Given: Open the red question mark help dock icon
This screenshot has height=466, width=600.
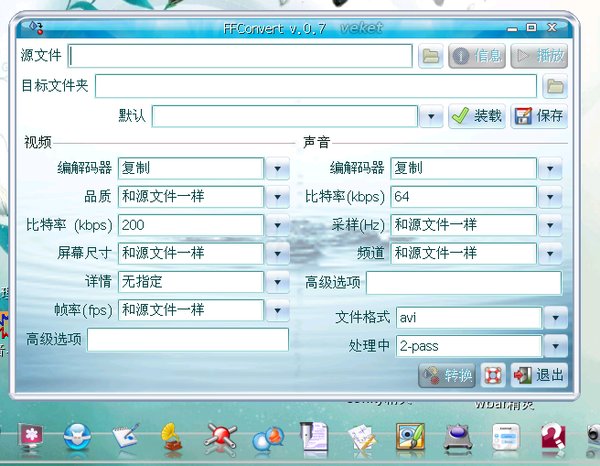Looking at the screenshot, I should (553, 437).
